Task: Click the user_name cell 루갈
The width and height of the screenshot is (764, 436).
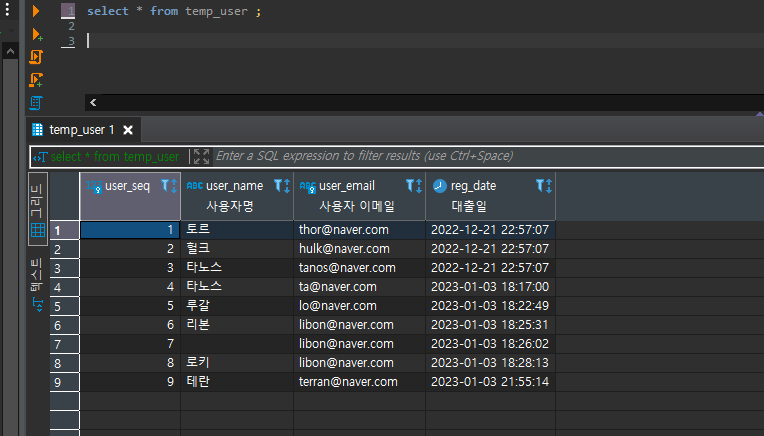Action: 237,305
